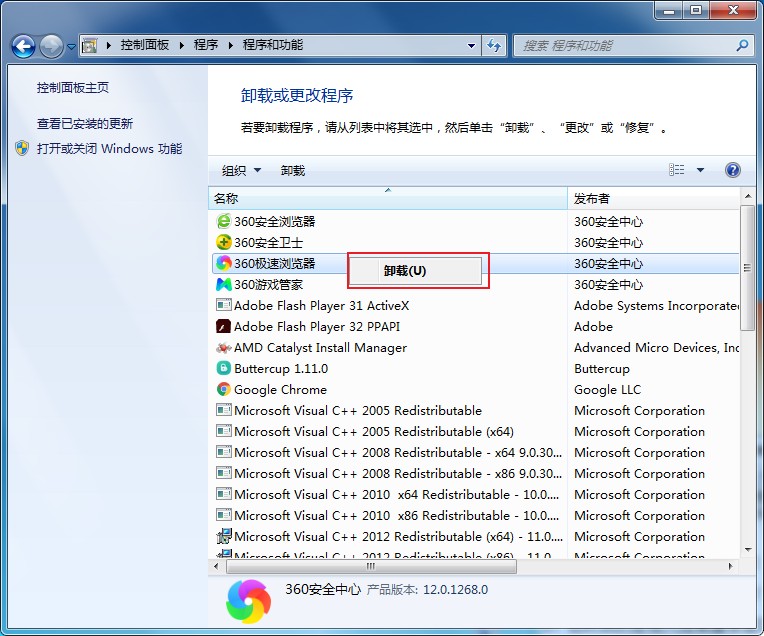Click horizontal scrollbar right arrow
764x636 pixels.
[x=730, y=566]
